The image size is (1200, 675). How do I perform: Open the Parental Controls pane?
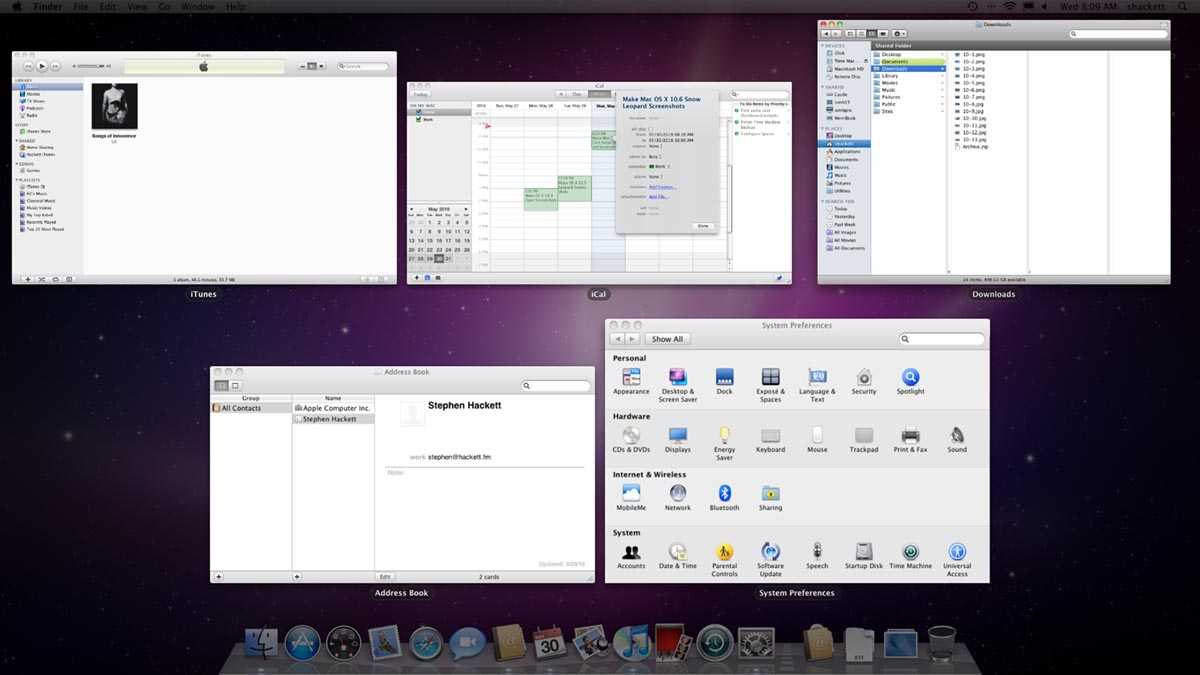tap(724, 552)
